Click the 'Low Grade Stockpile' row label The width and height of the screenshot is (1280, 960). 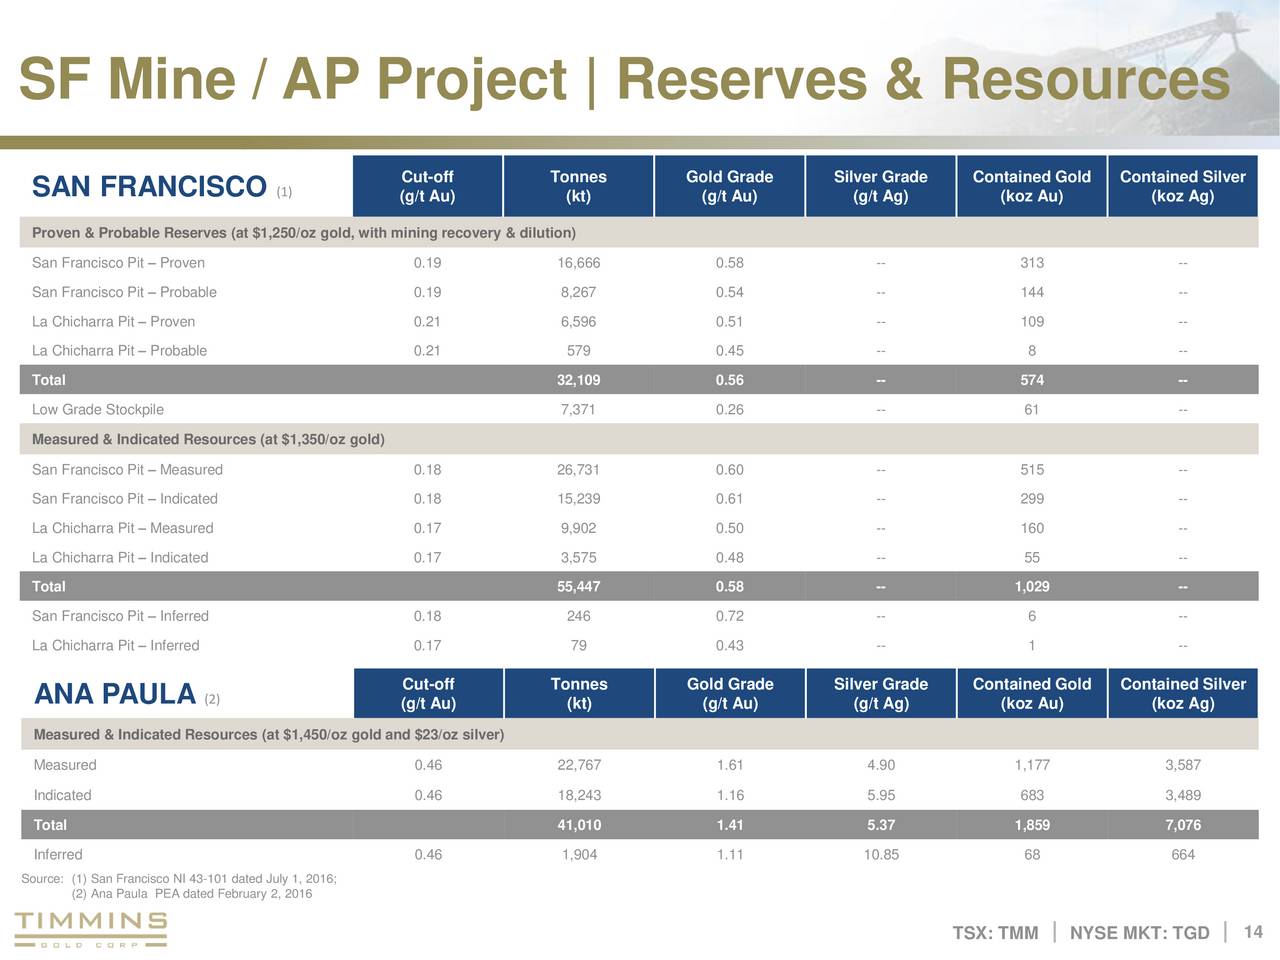point(98,410)
